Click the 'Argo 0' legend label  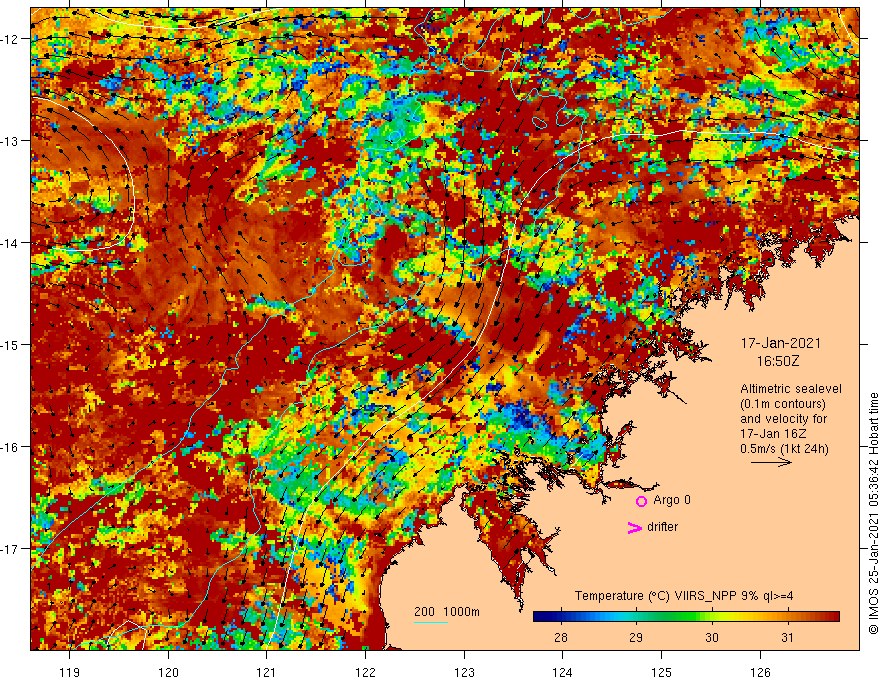[x=672, y=500]
